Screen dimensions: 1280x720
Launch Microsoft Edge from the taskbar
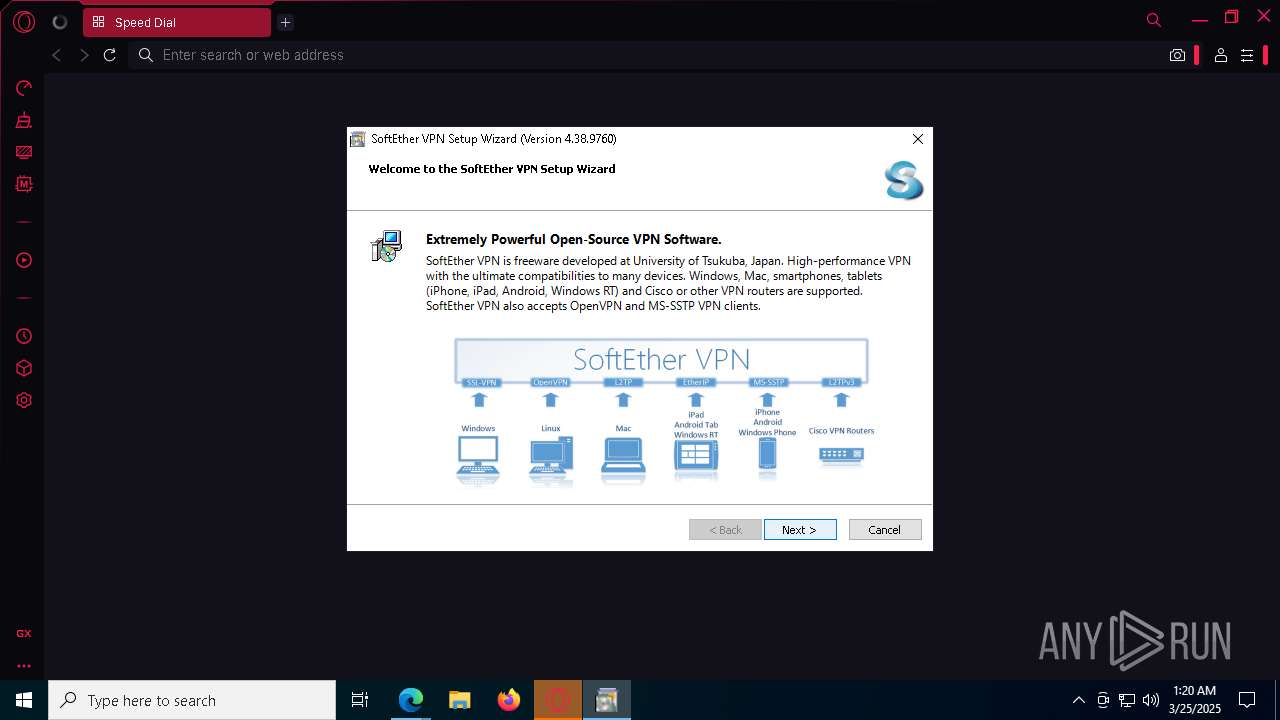(x=411, y=700)
